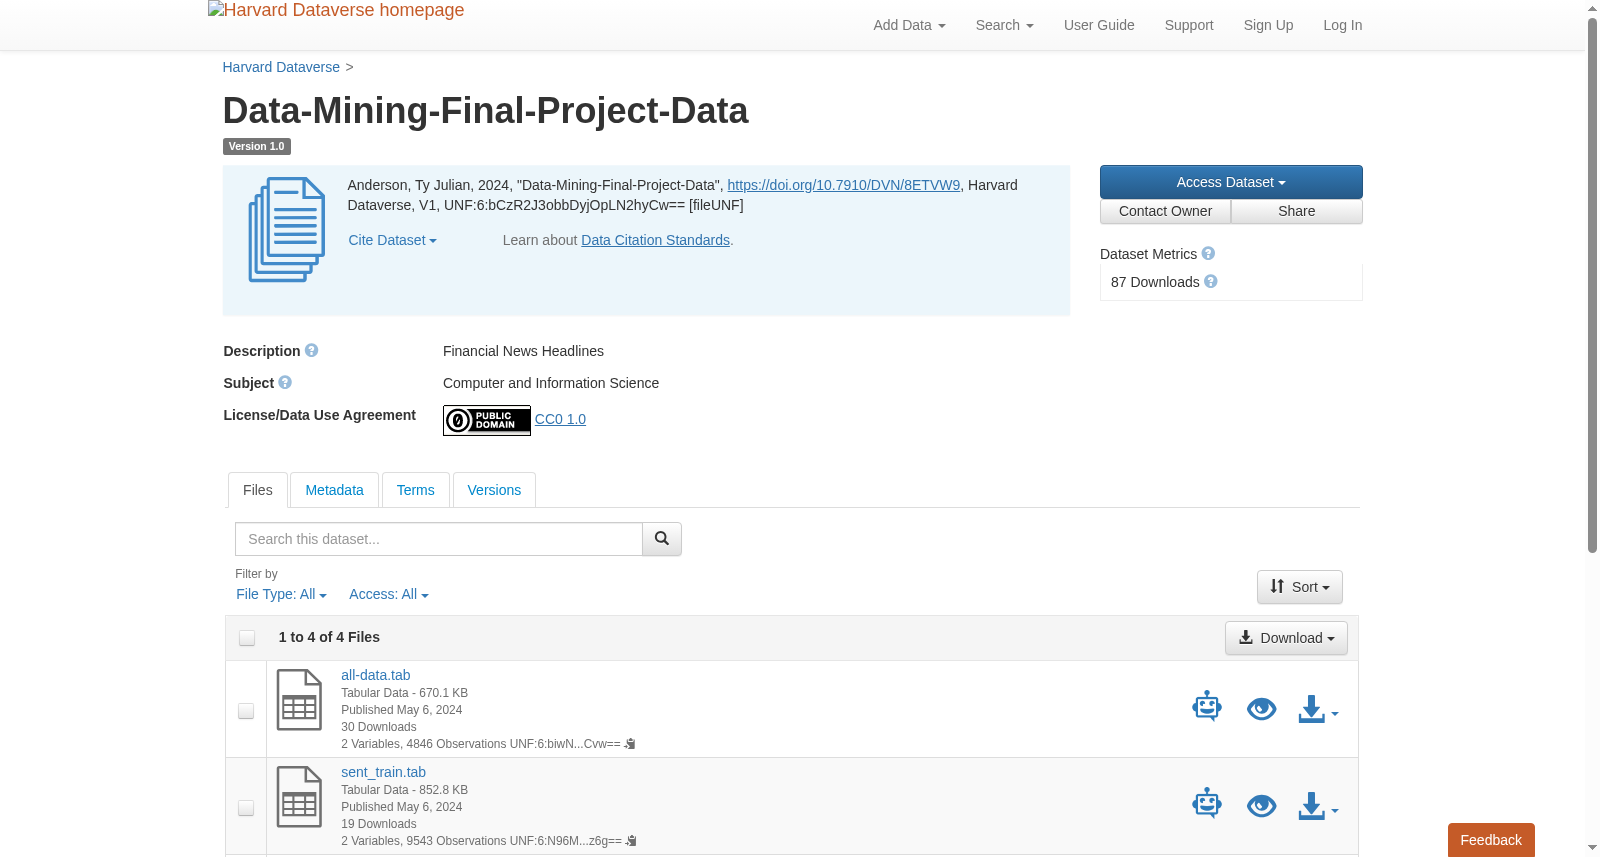Expand the Cite Dataset dropdown
The image size is (1600, 857).
click(392, 240)
